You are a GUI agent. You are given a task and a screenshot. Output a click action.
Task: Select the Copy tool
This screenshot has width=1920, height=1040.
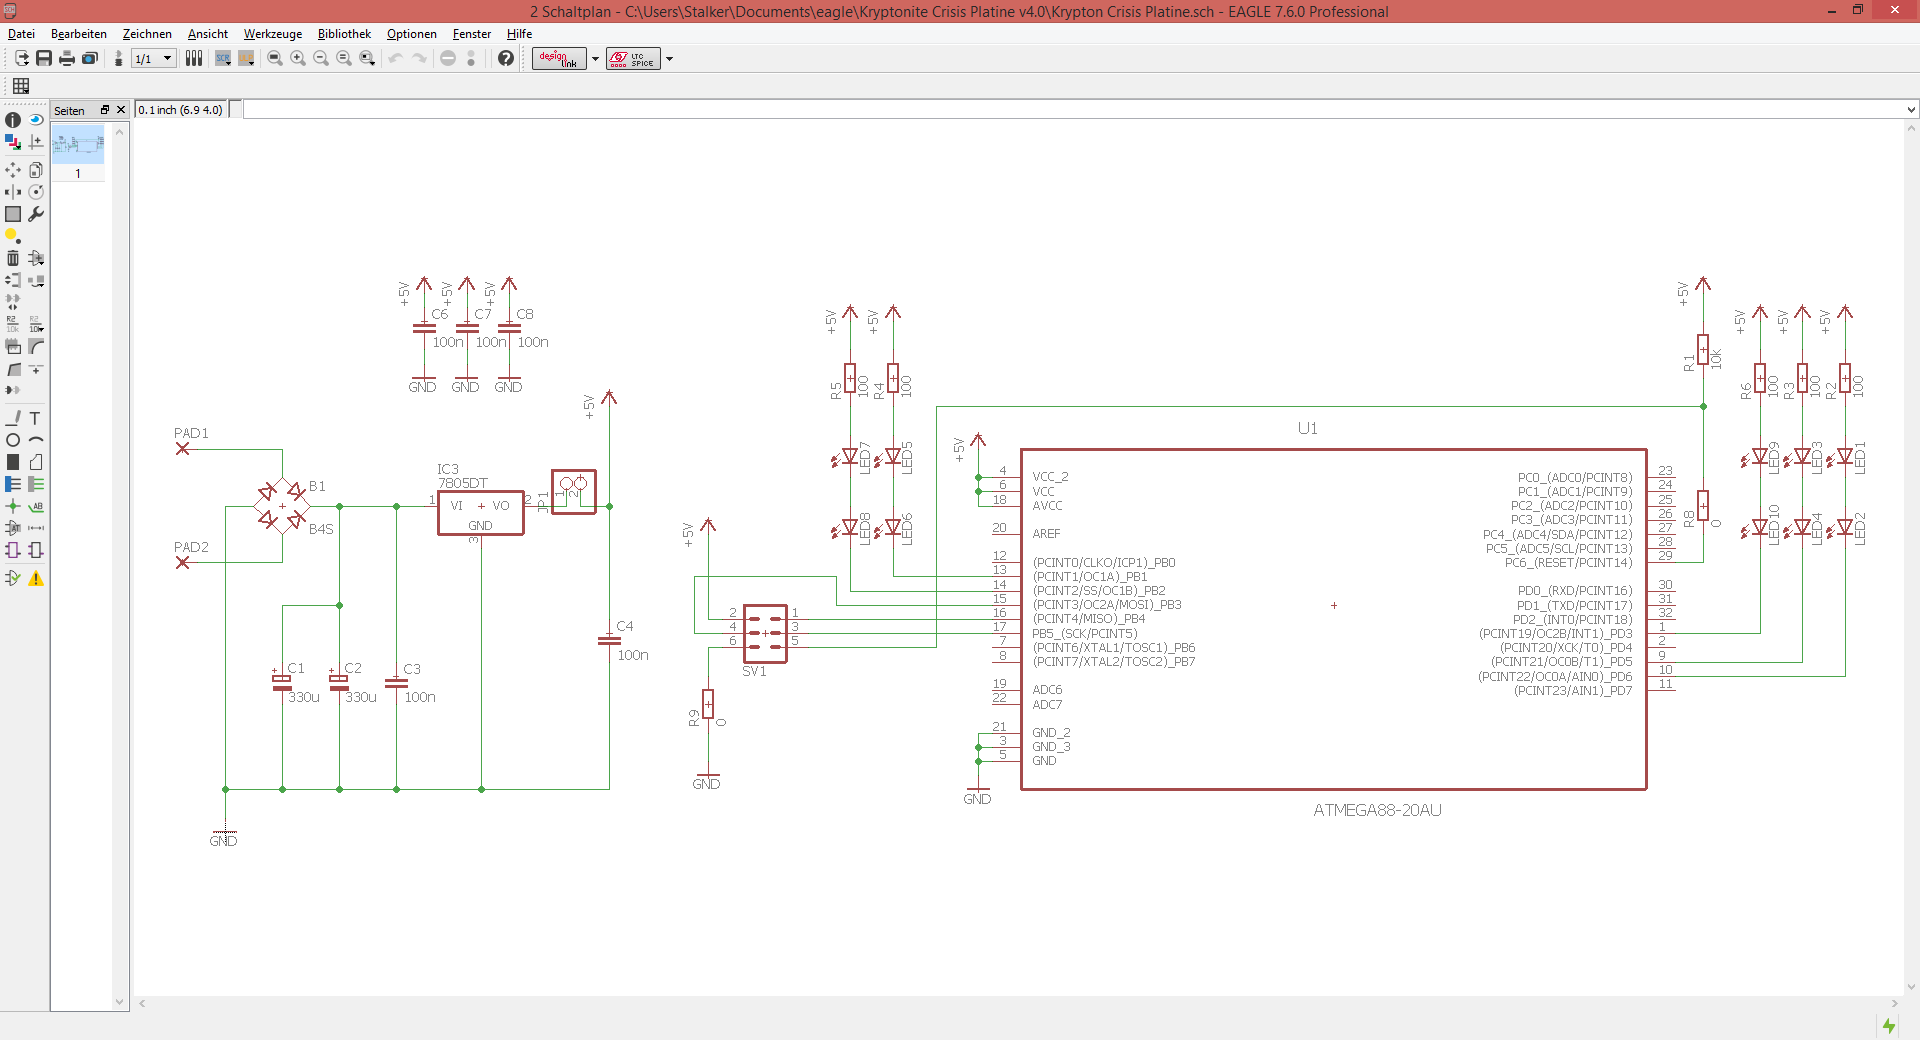[36, 170]
